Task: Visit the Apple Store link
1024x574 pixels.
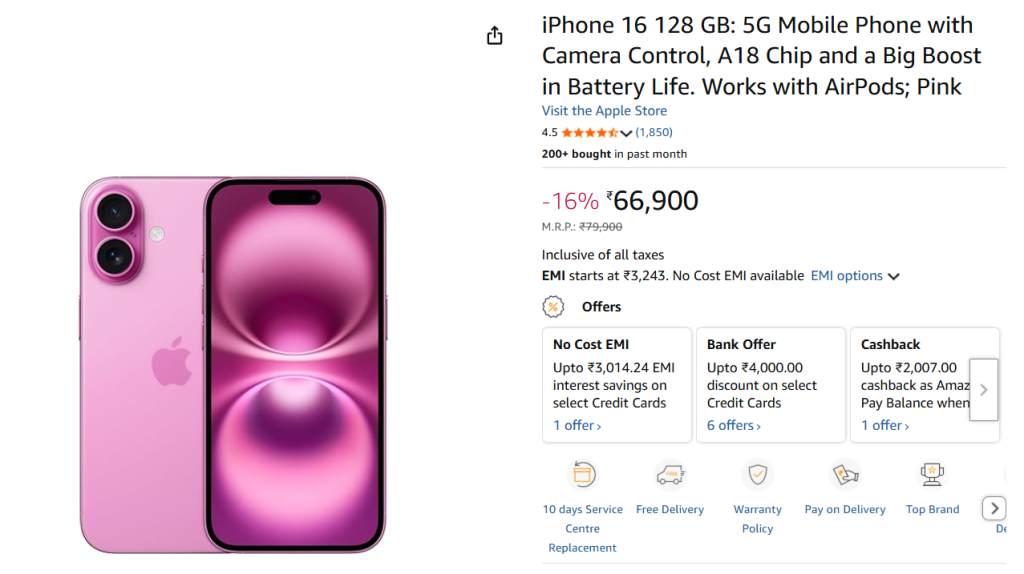Action: click(604, 111)
